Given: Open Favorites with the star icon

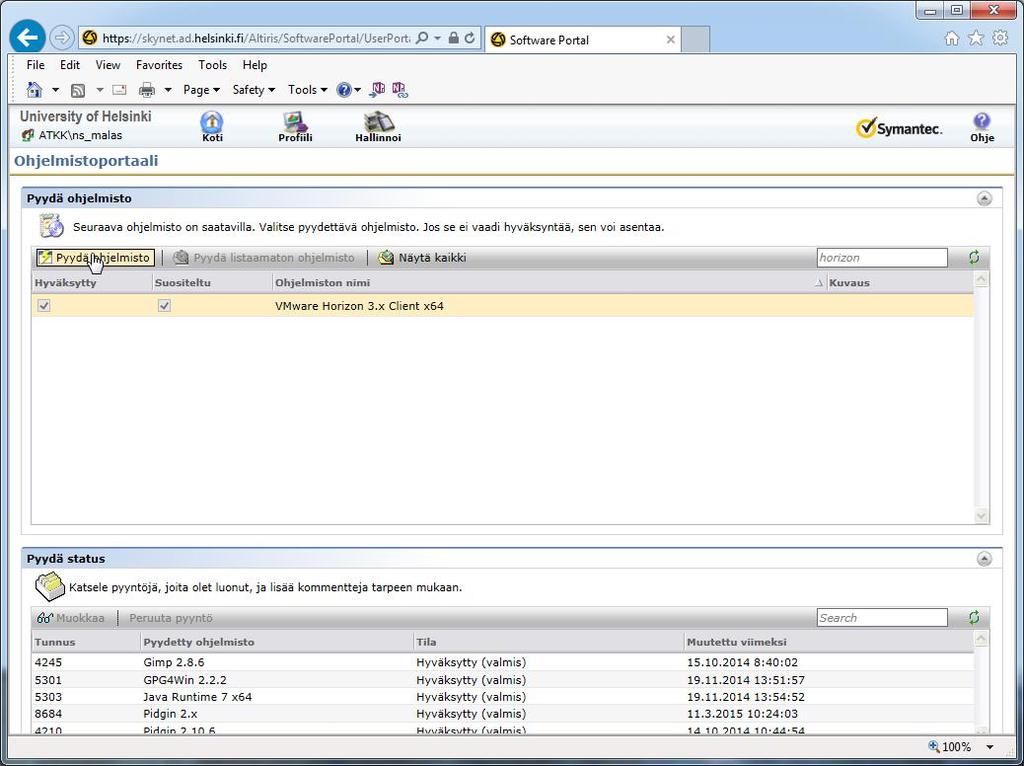Looking at the screenshot, I should tap(976, 39).
